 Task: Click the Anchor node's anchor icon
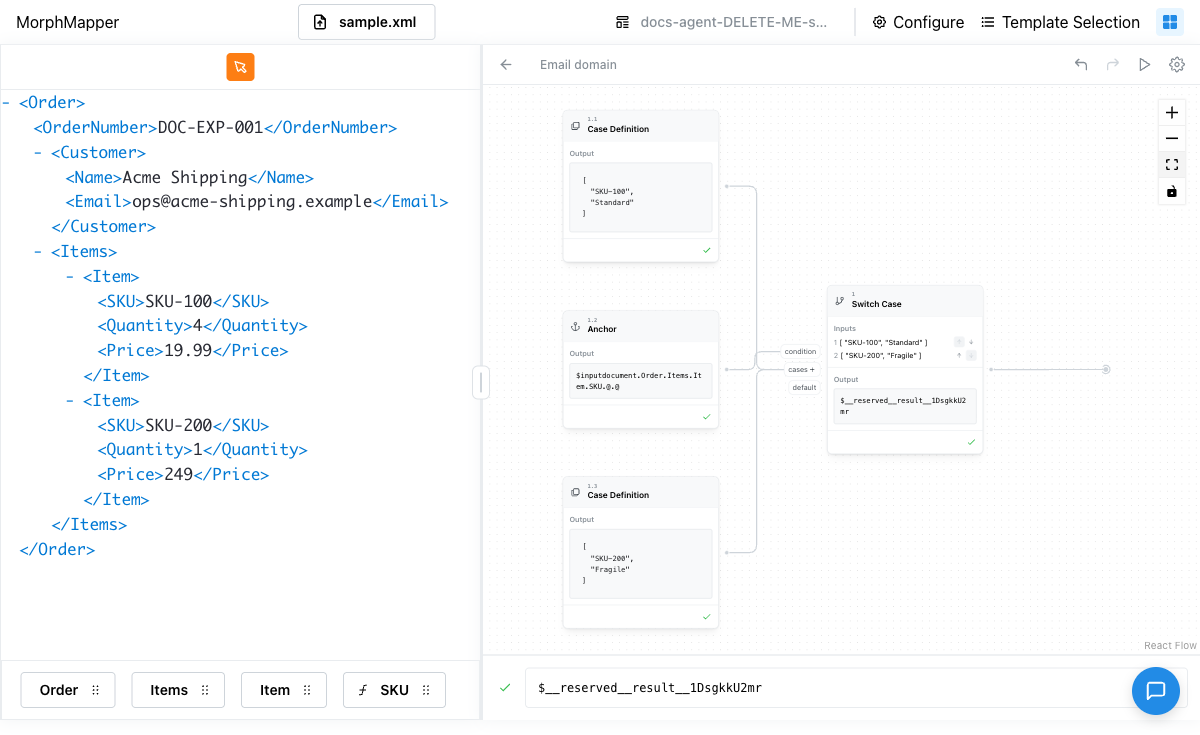[x=575, y=327]
